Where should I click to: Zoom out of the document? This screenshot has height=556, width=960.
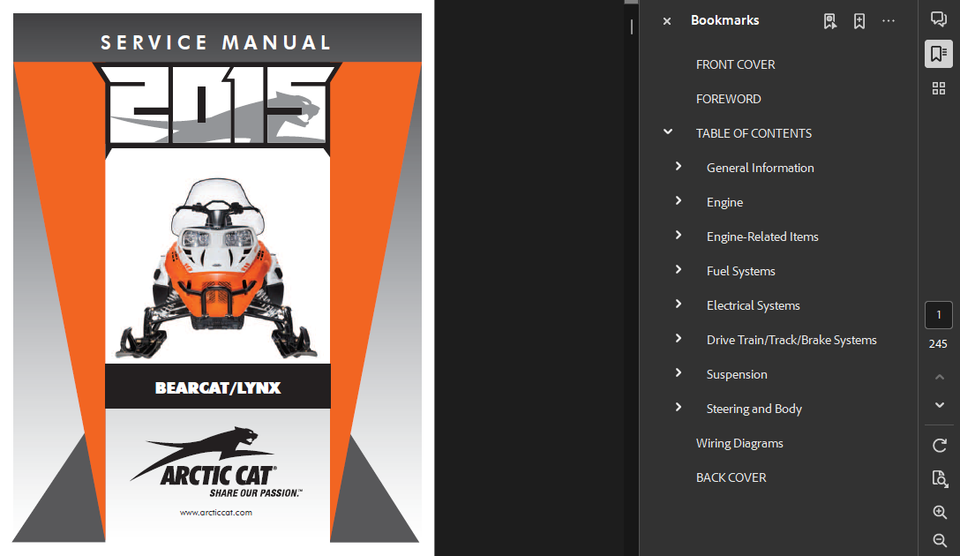click(940, 540)
